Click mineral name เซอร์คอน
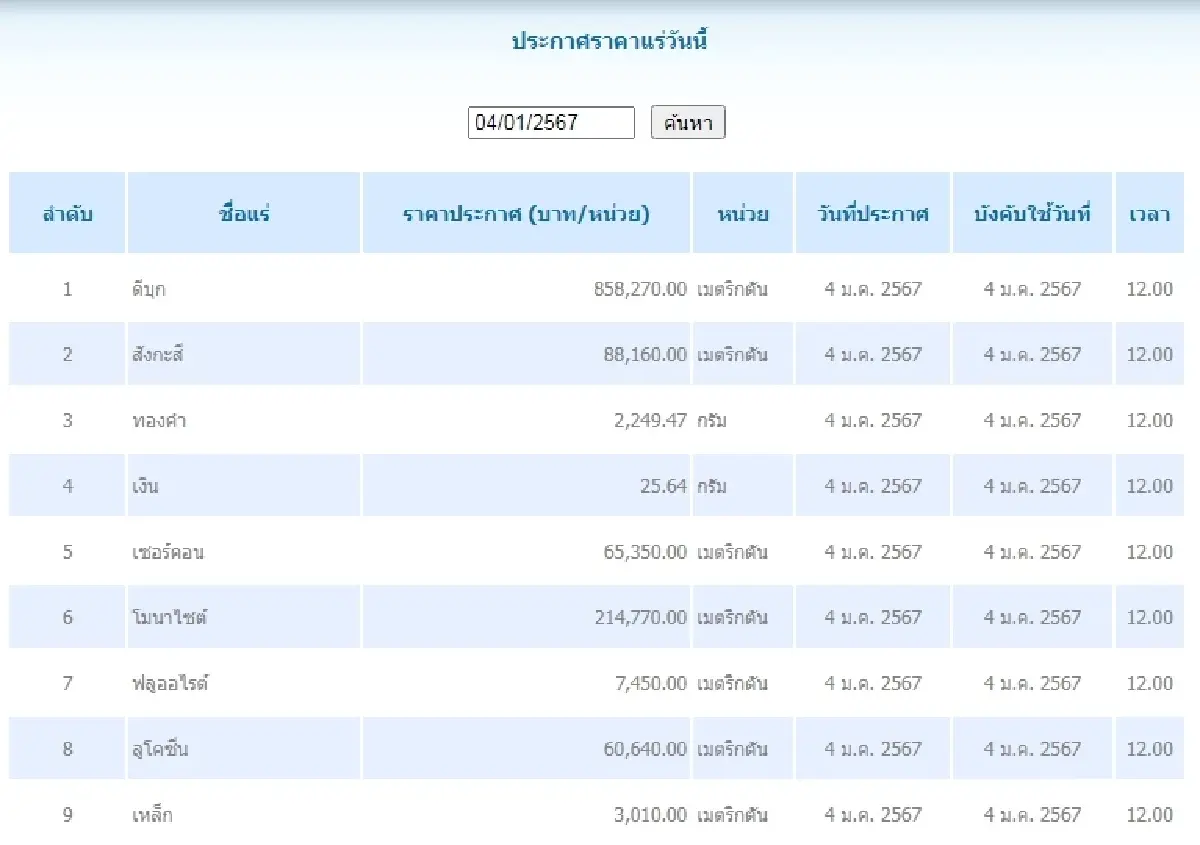The width and height of the screenshot is (1200, 845). (167, 552)
